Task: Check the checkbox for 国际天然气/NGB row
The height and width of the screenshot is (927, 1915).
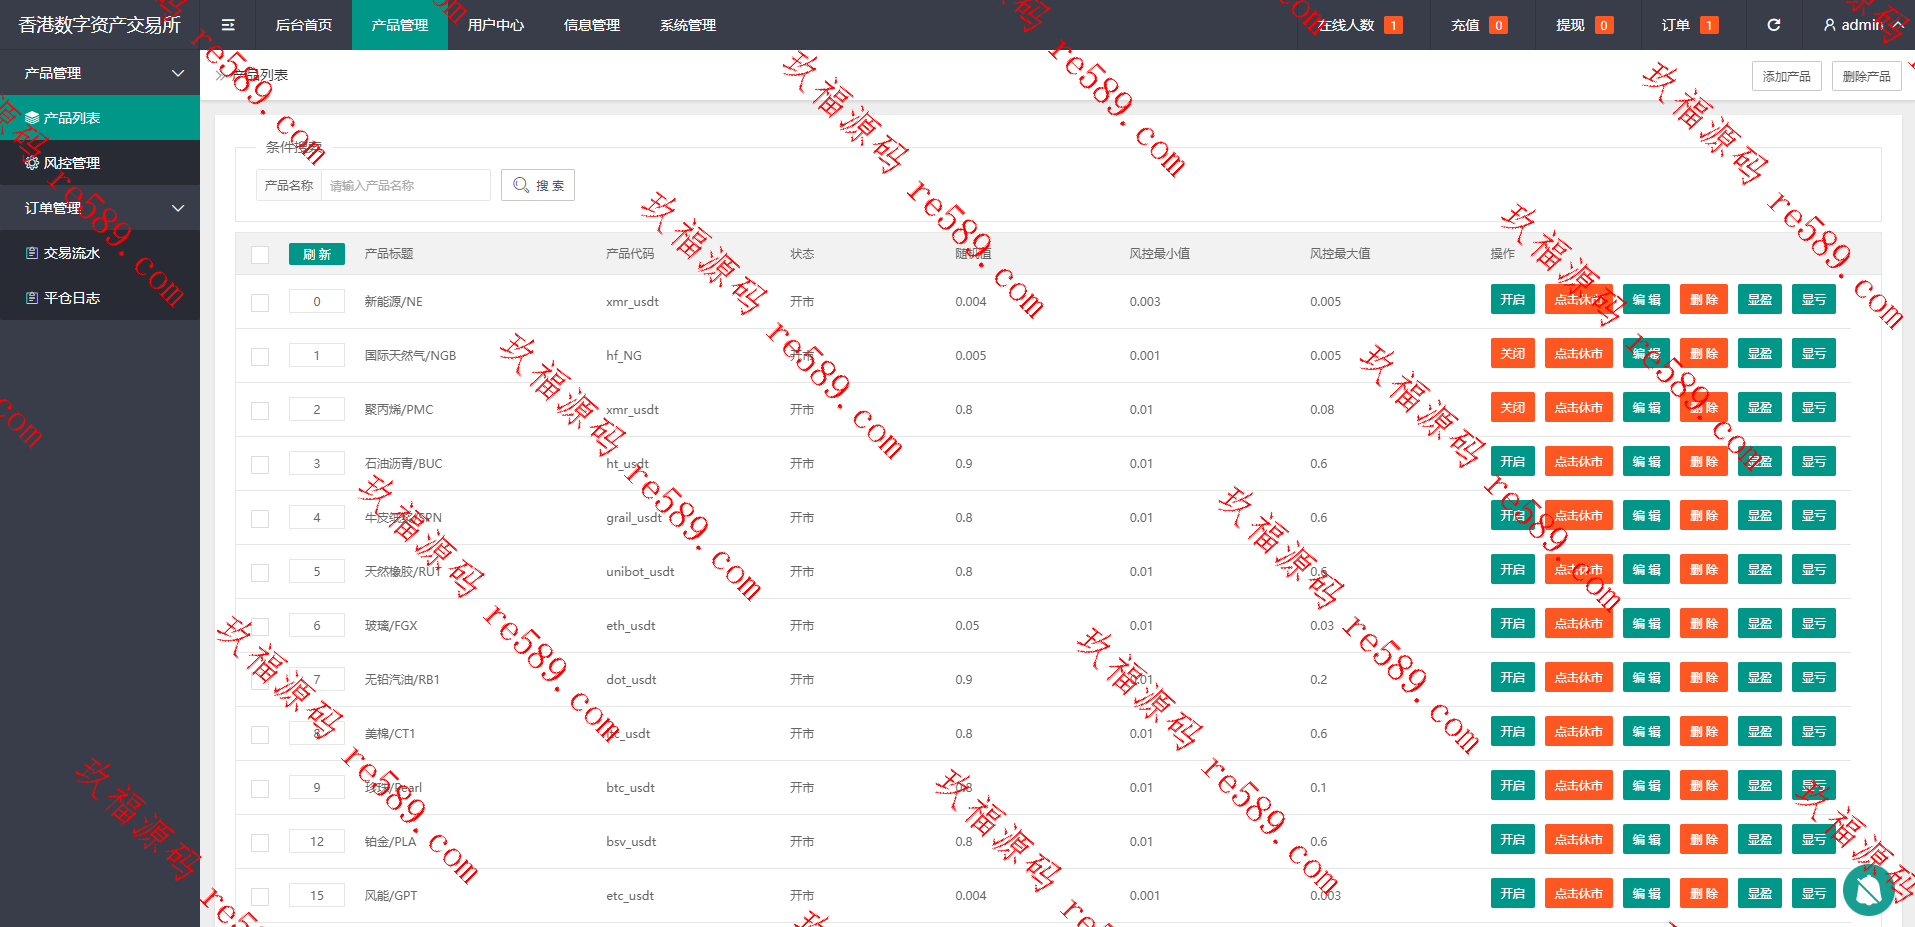Action: [260, 356]
